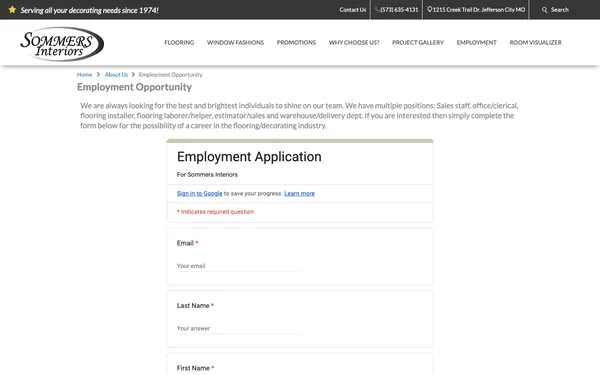Screen dimensions: 600x375
Task: Open the Promotions menu
Action: pos(296,42)
